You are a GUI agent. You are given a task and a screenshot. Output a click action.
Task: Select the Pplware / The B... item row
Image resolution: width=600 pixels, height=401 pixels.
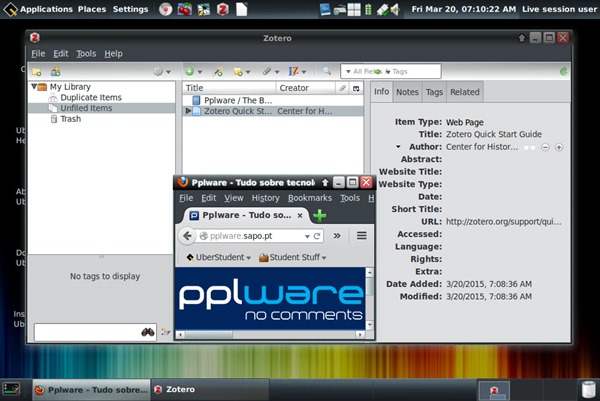tap(273, 101)
